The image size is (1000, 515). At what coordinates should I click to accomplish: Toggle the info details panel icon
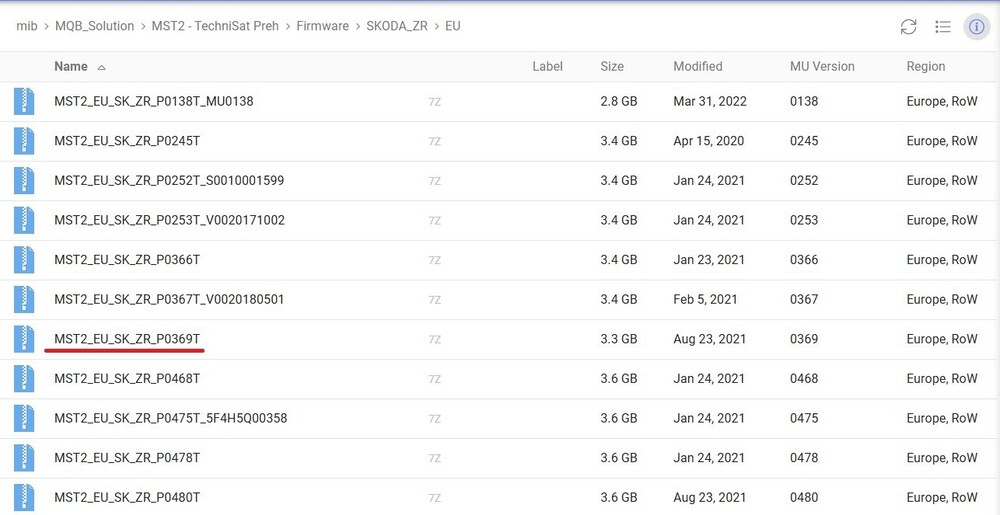coord(976,27)
